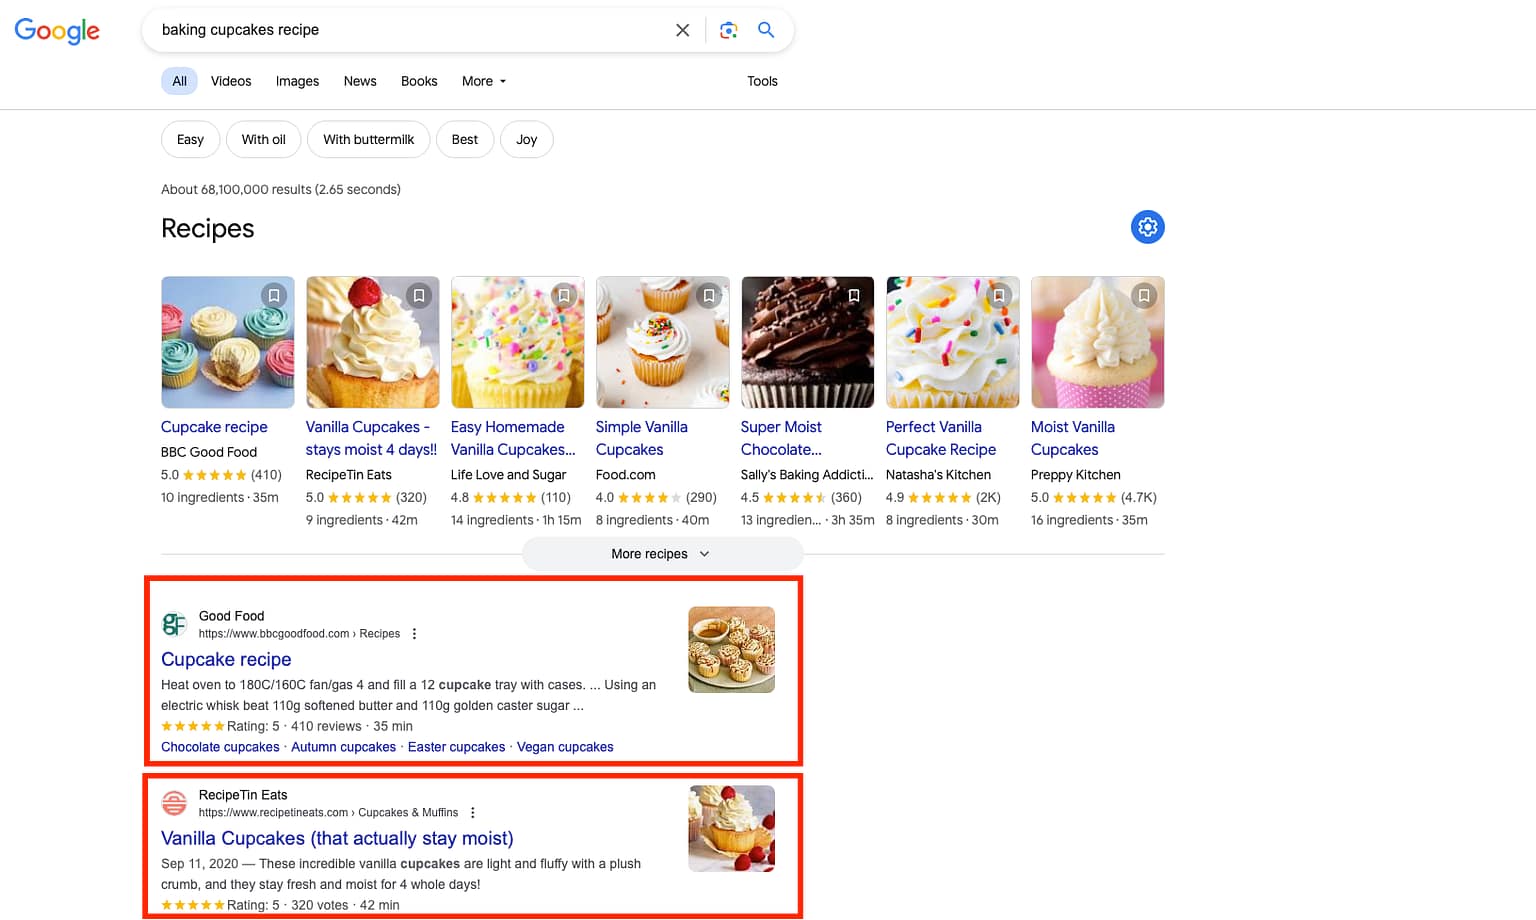Open the Vanilla Cupcakes stay moist link
The height and width of the screenshot is (920, 1536).
337,838
